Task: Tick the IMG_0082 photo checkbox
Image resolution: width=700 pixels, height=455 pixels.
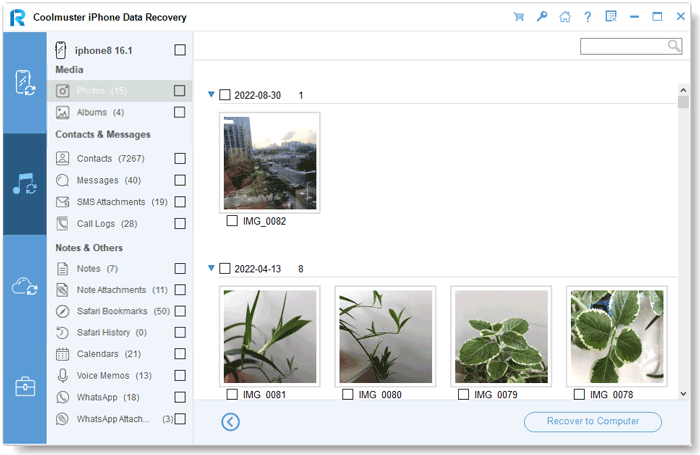Action: pos(232,221)
